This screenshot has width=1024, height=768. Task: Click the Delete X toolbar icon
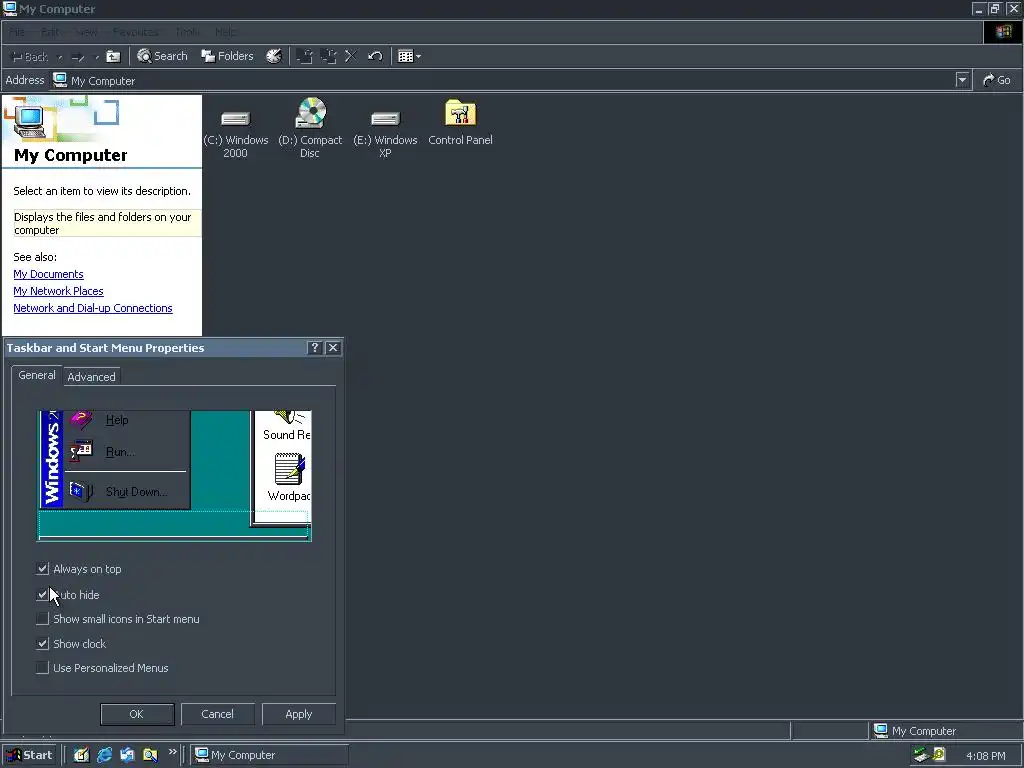pos(351,56)
